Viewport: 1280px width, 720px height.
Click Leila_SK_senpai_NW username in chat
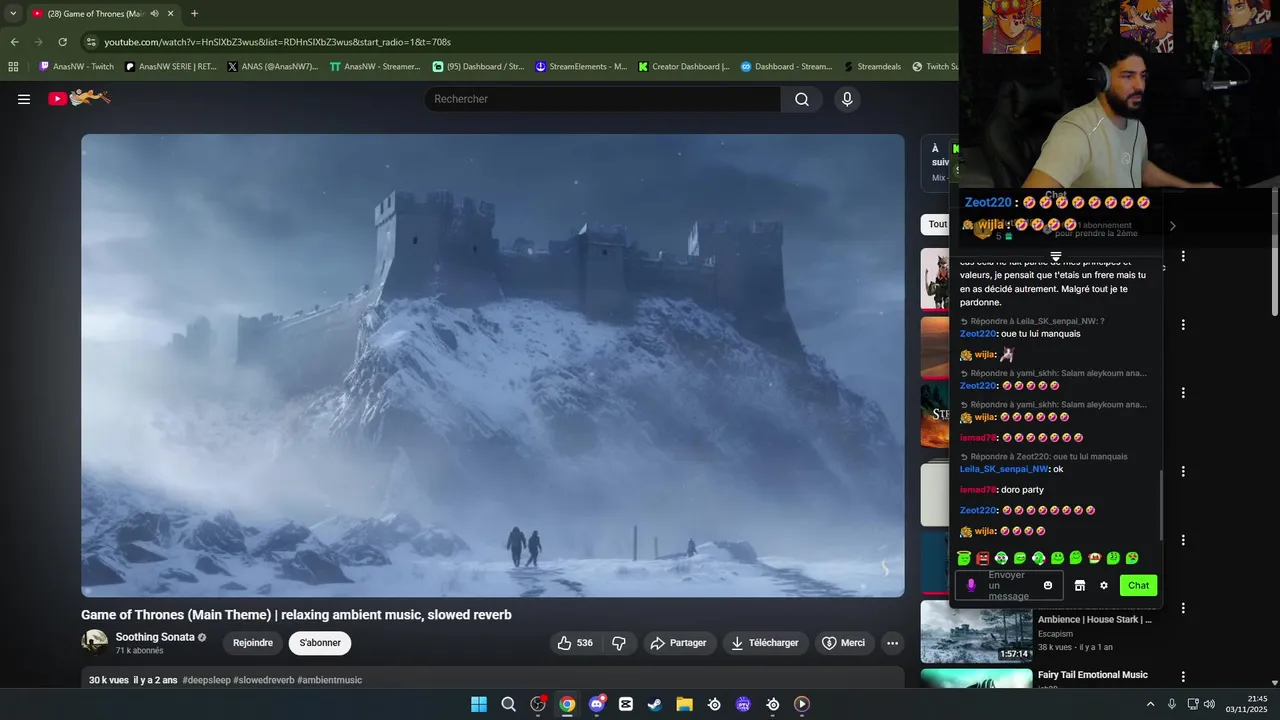pos(1004,469)
